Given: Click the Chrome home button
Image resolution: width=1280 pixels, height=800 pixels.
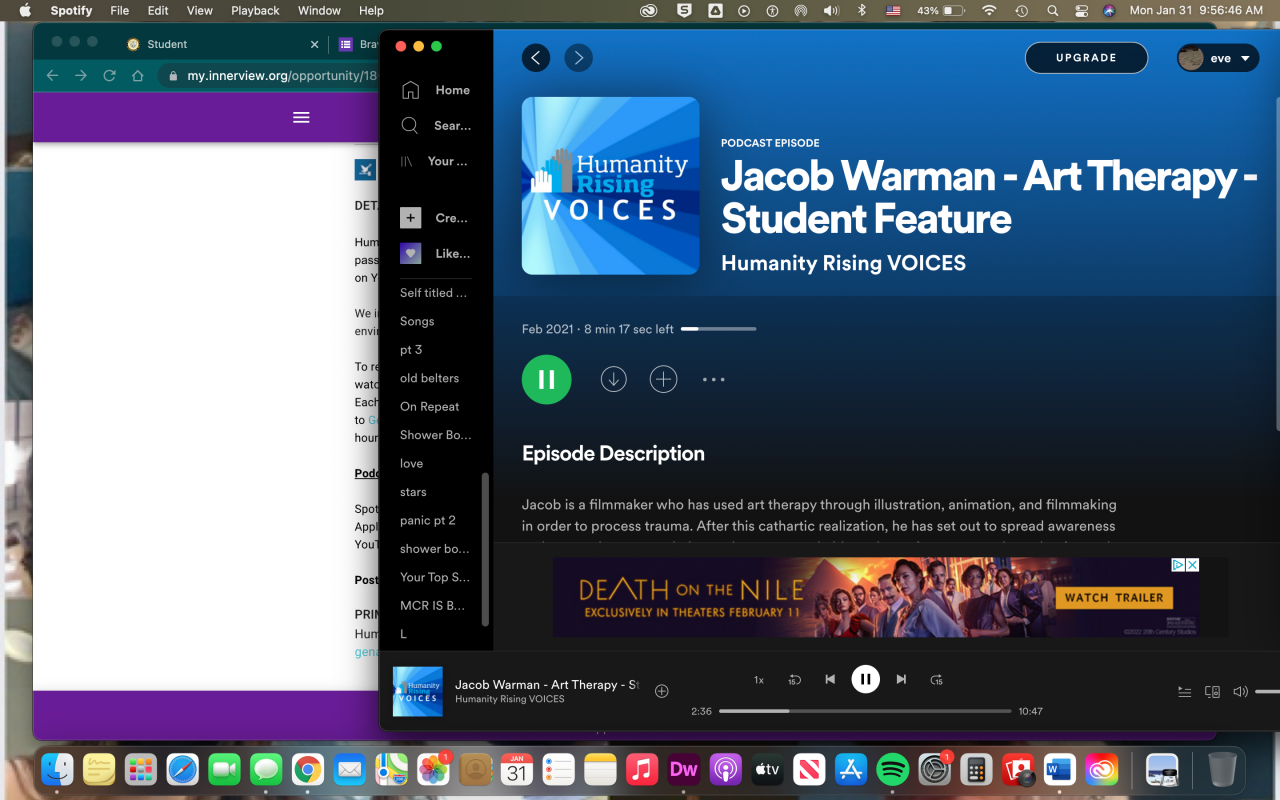Looking at the screenshot, I should [x=138, y=76].
